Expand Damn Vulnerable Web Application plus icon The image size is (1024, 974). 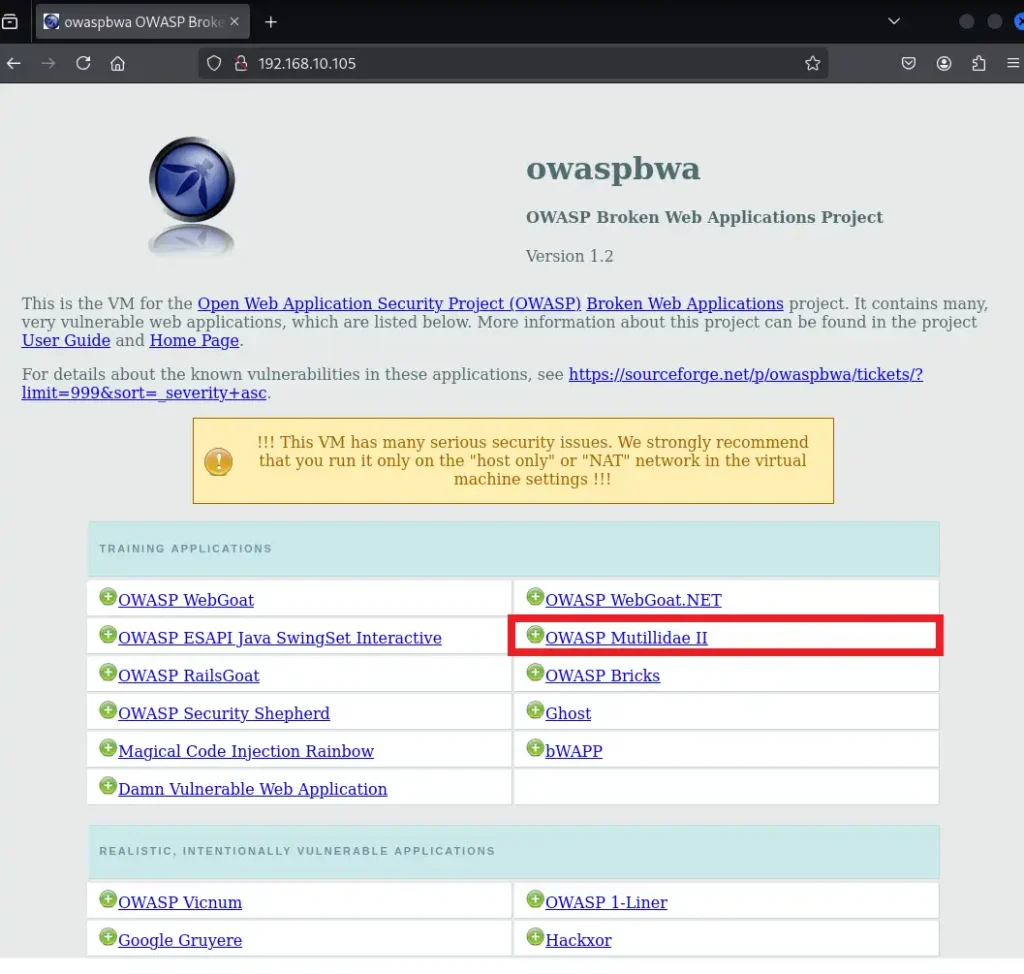pos(108,787)
